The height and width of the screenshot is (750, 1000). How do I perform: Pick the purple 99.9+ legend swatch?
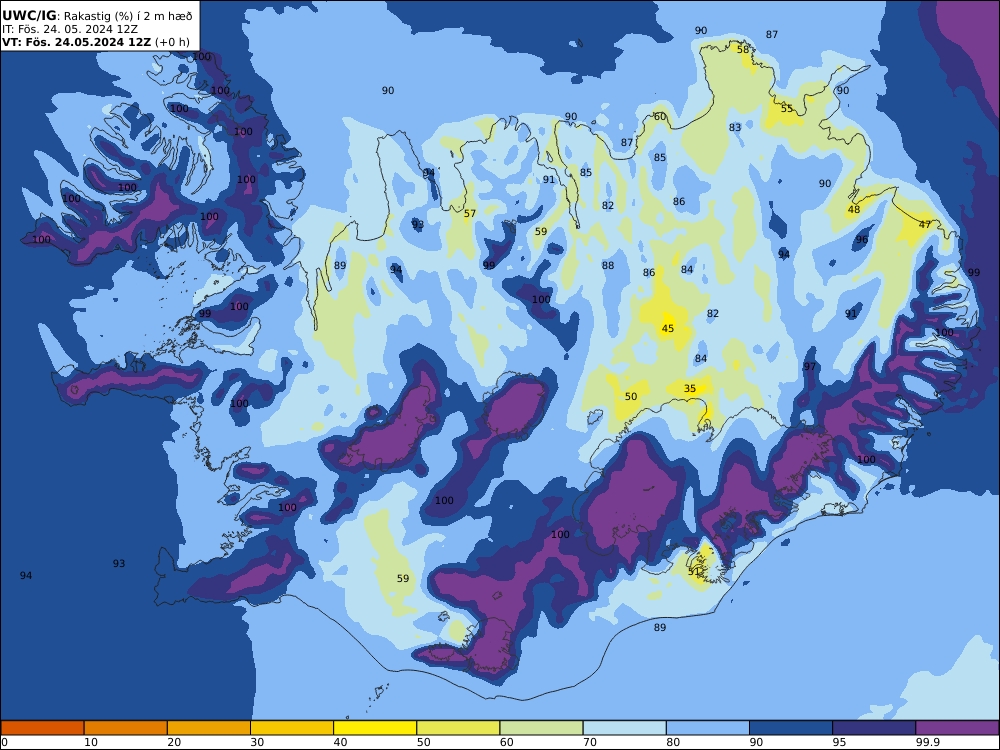957,728
